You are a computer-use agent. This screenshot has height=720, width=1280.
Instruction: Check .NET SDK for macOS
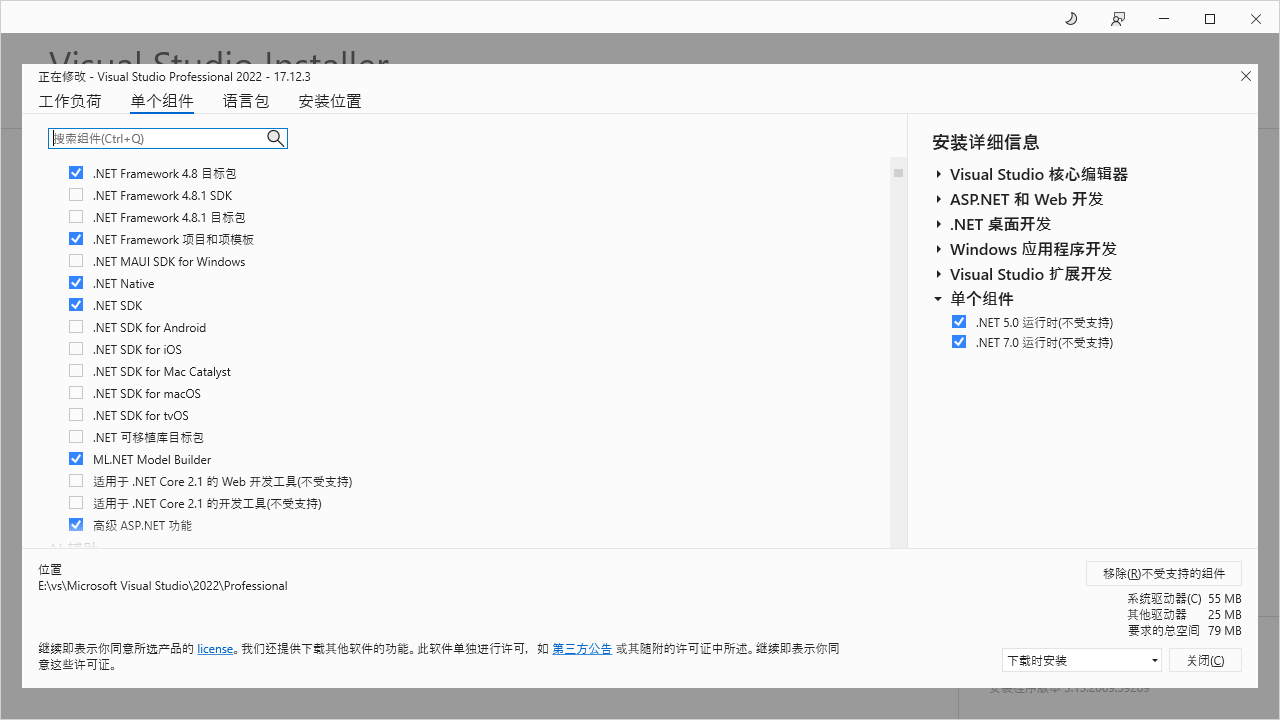(x=76, y=393)
